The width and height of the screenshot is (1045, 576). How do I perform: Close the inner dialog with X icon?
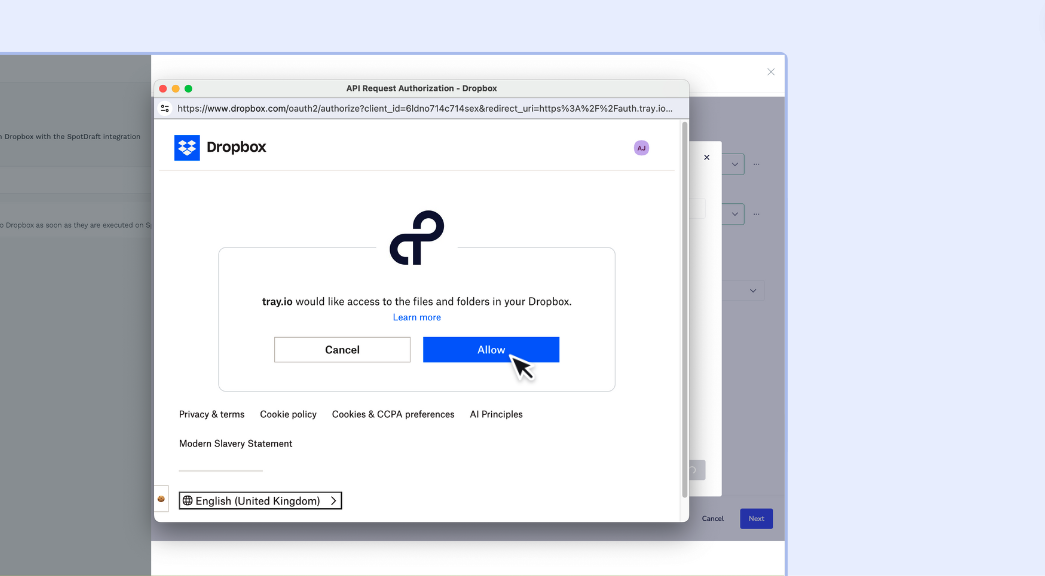coord(707,157)
